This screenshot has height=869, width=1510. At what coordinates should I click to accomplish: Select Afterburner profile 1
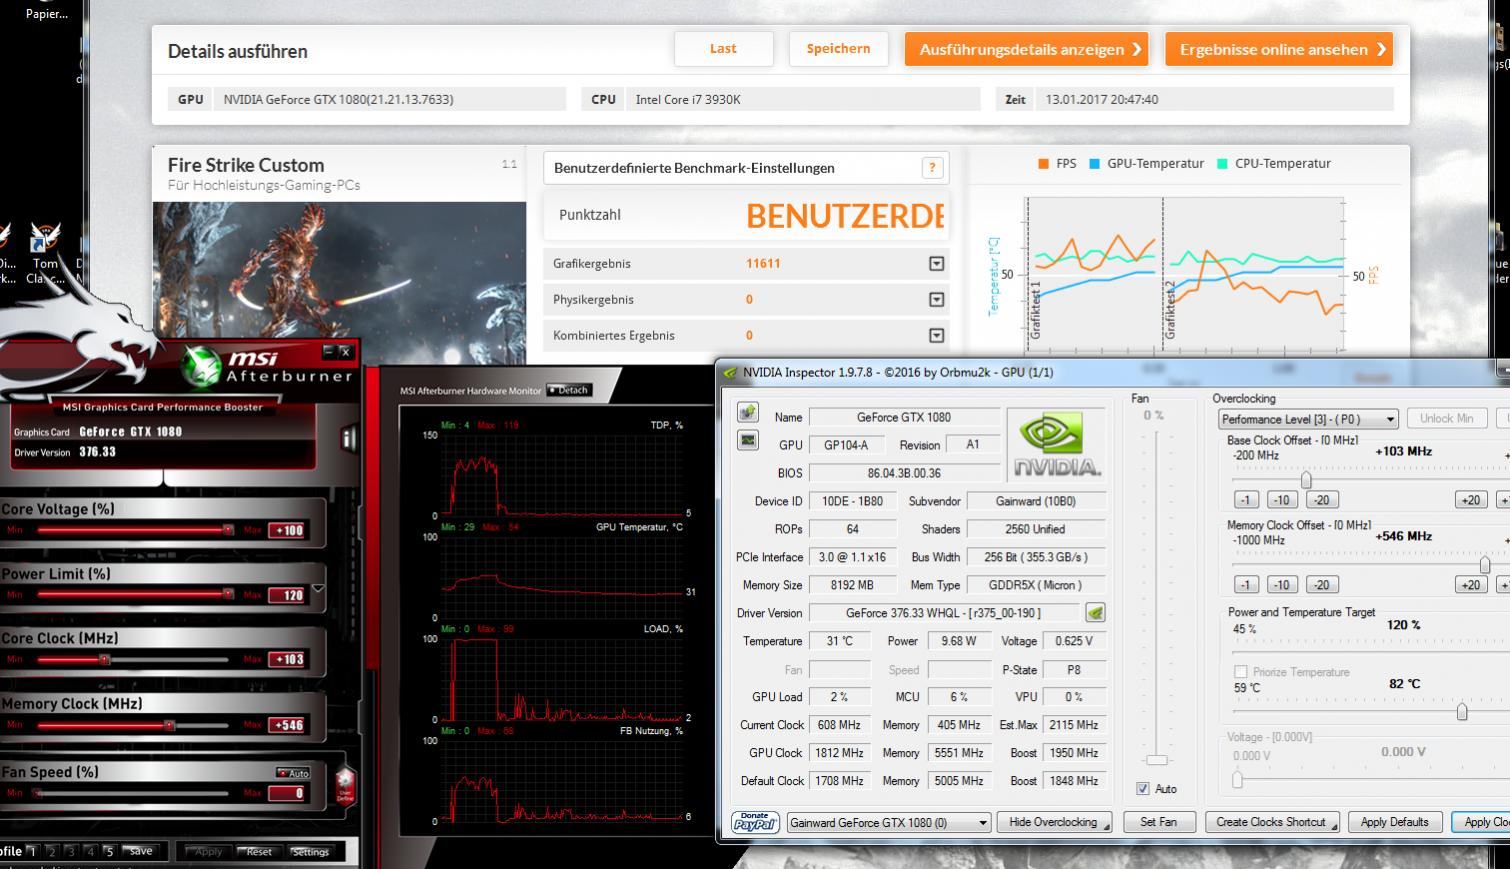coord(32,851)
